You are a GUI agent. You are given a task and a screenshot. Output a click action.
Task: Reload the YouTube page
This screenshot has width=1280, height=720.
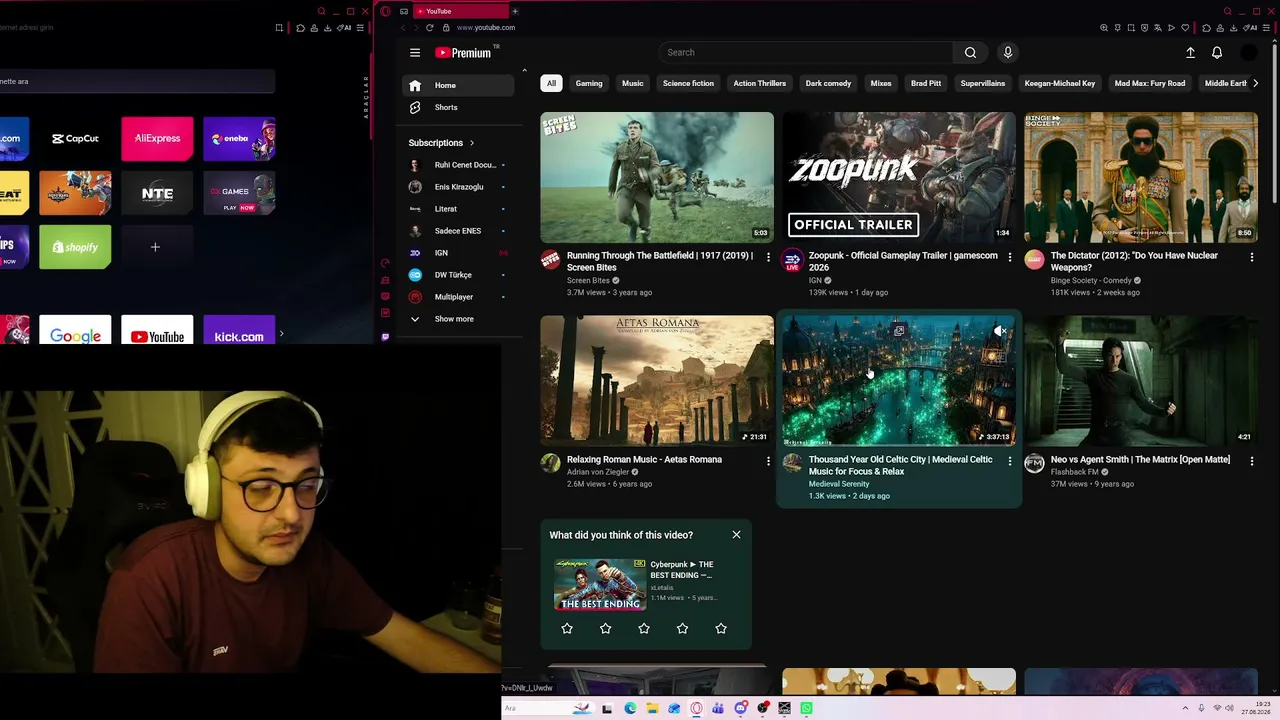(430, 28)
